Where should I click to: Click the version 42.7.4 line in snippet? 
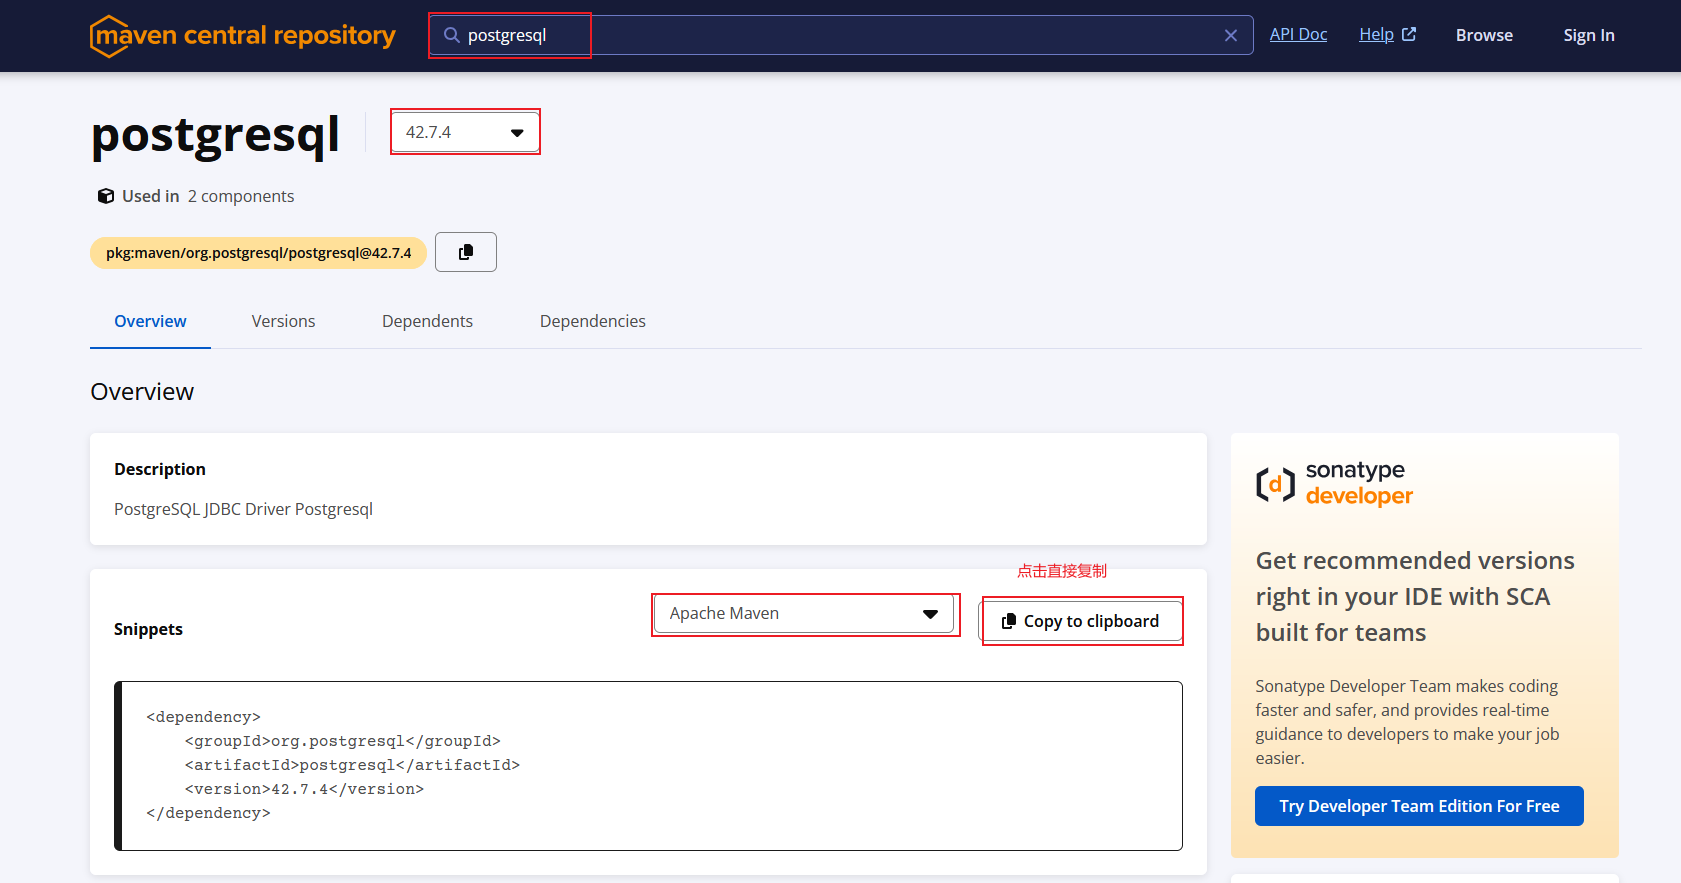[304, 789]
